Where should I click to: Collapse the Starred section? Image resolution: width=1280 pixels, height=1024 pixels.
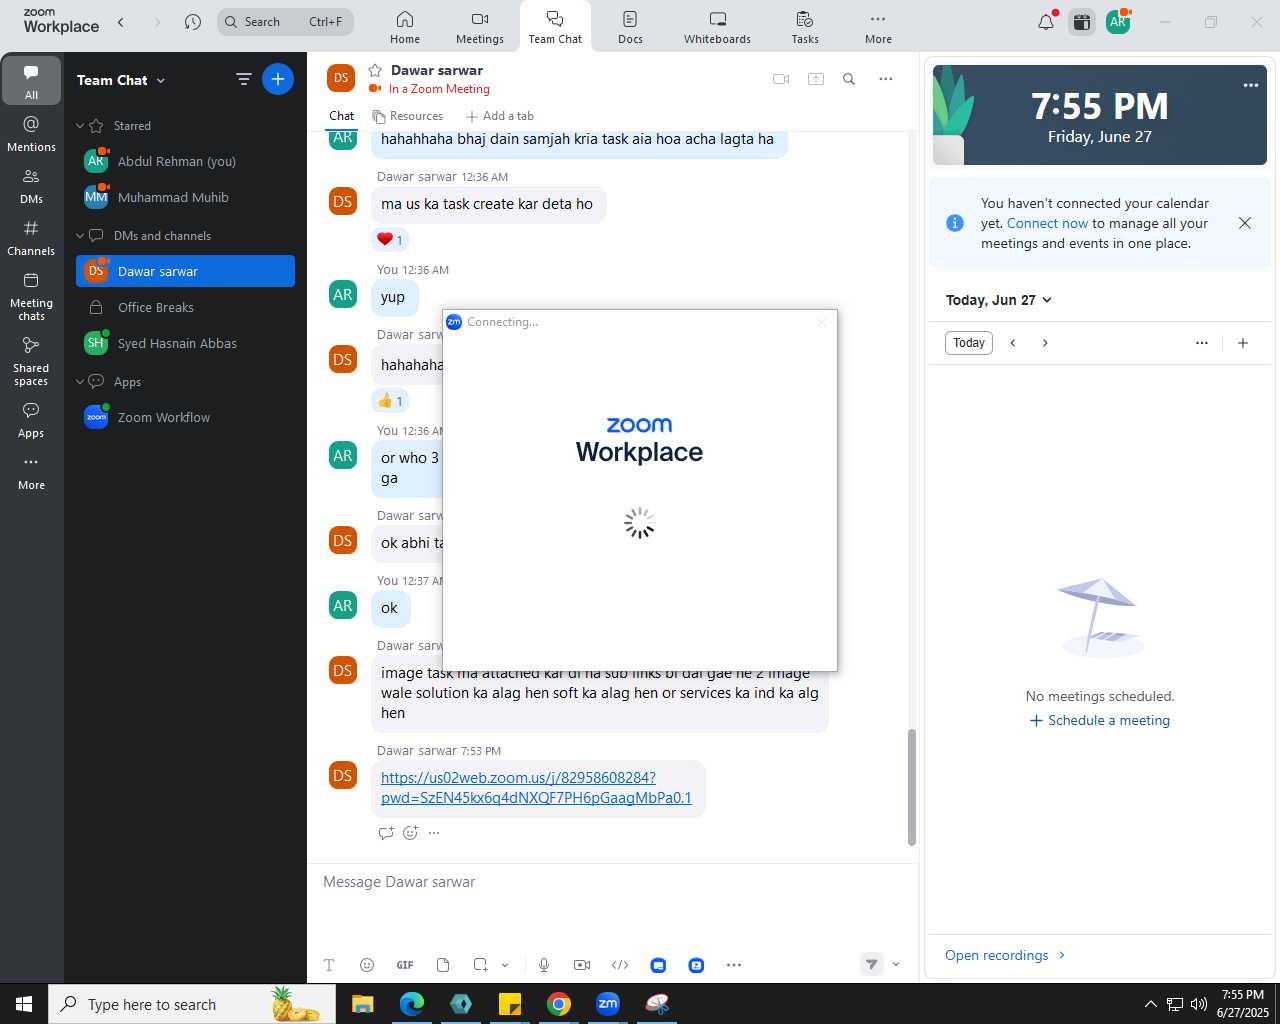coord(80,126)
